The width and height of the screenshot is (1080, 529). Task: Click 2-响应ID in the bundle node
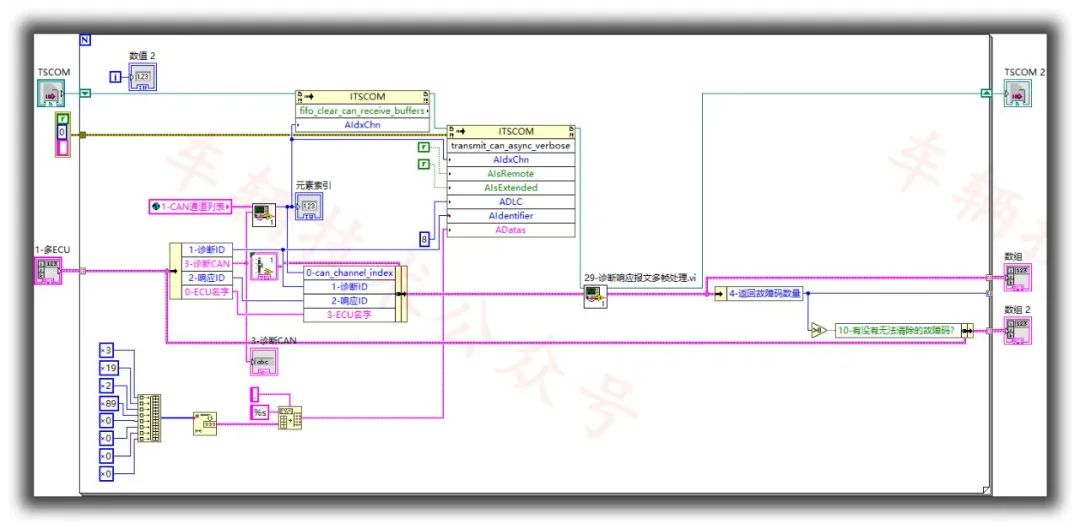350,301
